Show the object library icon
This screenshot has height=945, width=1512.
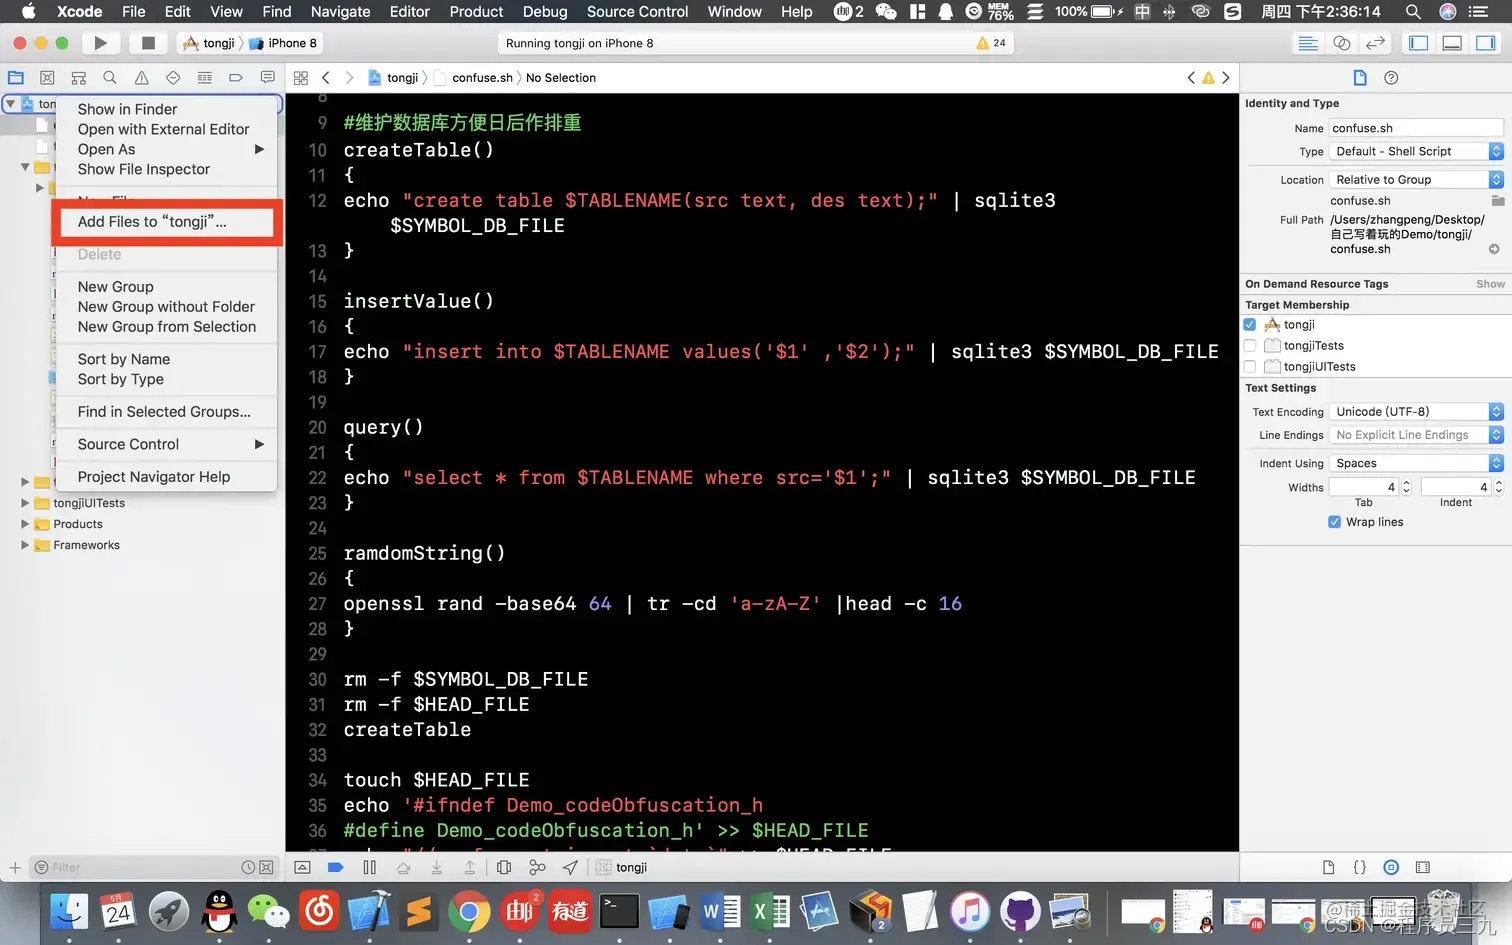(x=1391, y=867)
